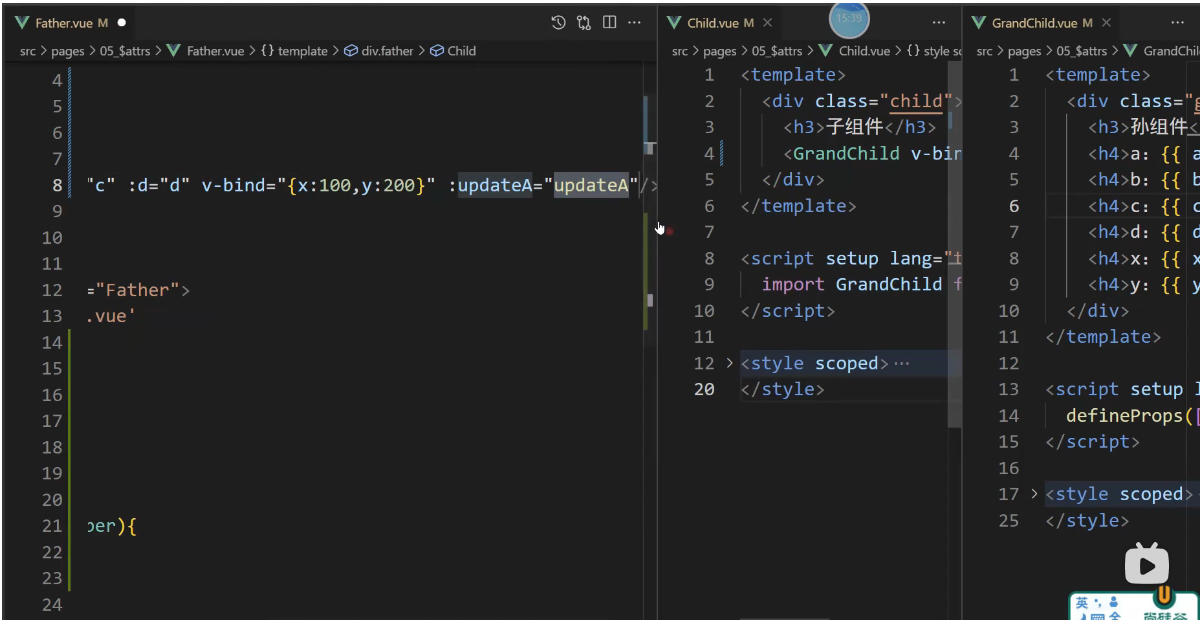Open the timeline history icon in Father.vue toolbar
1201x620 pixels.
click(x=559, y=22)
